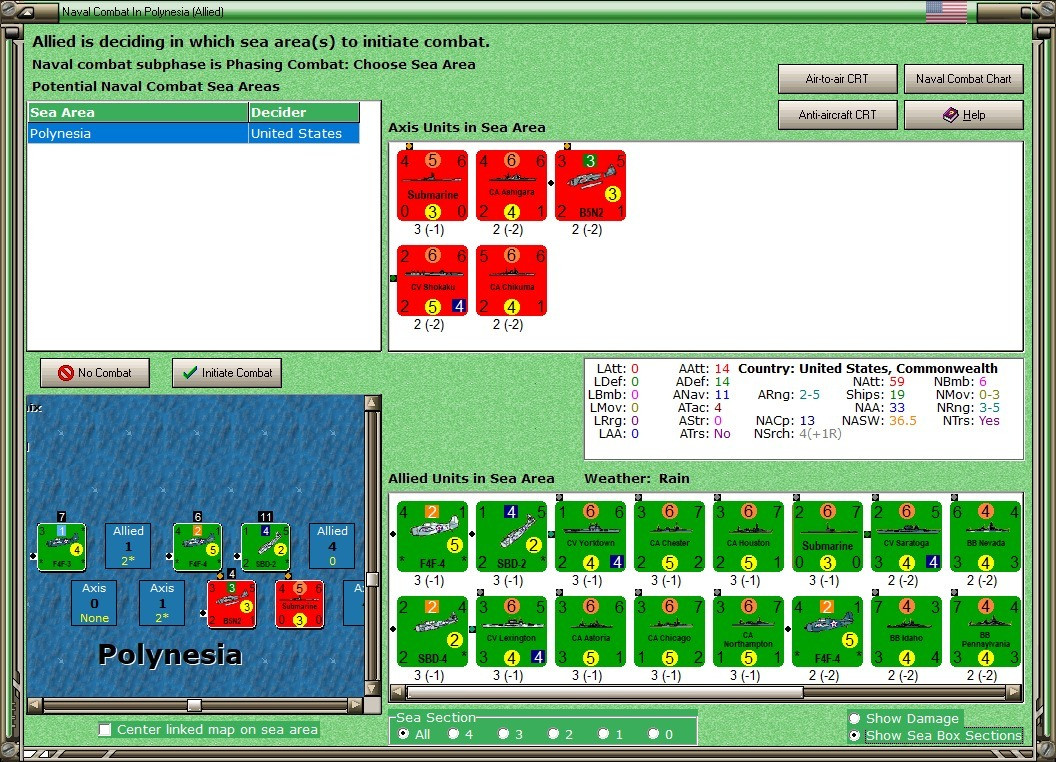This screenshot has height=762, width=1056.
Task: Select the CA Northampton cruiser counter
Action: (748, 631)
